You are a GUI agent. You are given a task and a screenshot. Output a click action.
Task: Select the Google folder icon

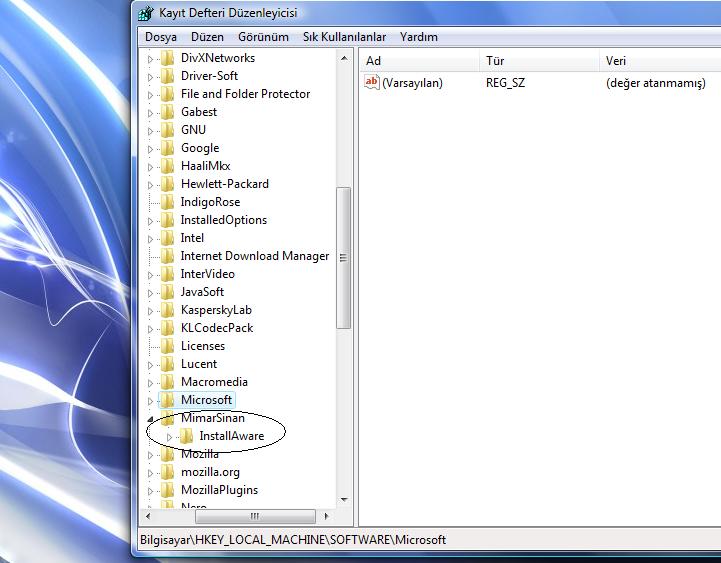pos(167,148)
